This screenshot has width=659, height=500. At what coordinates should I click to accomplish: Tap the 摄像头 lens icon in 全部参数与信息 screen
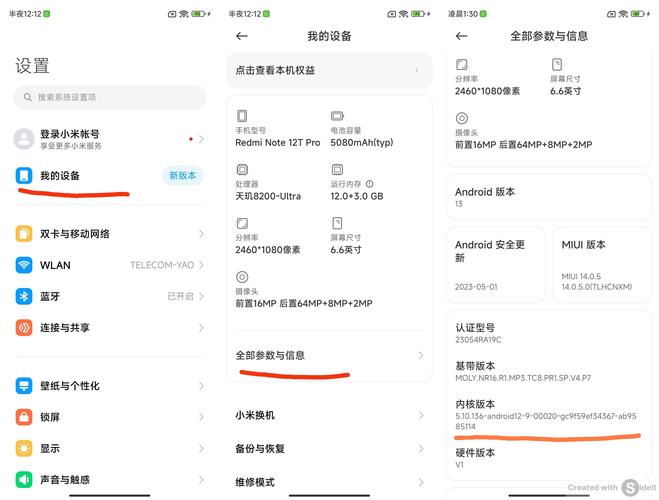[x=461, y=118]
